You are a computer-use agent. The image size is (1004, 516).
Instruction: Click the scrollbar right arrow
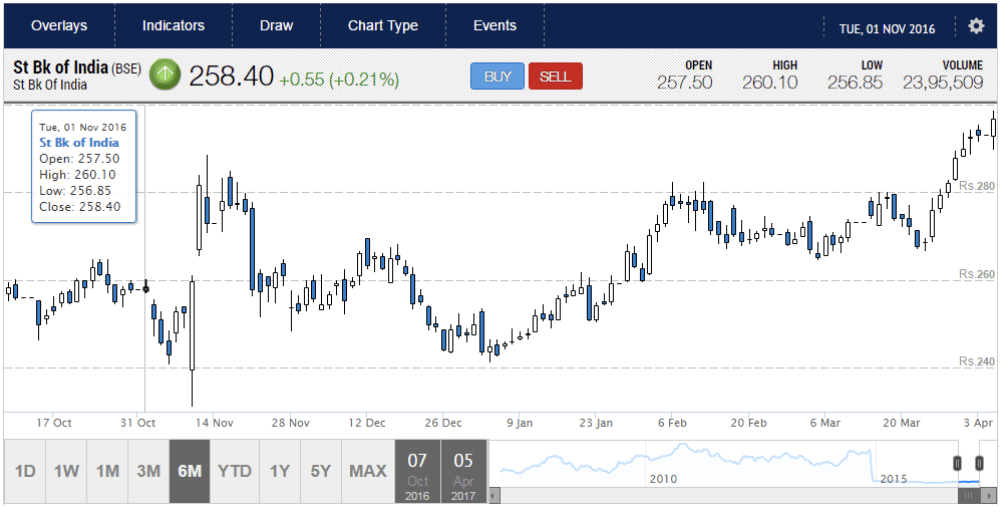[x=990, y=495]
